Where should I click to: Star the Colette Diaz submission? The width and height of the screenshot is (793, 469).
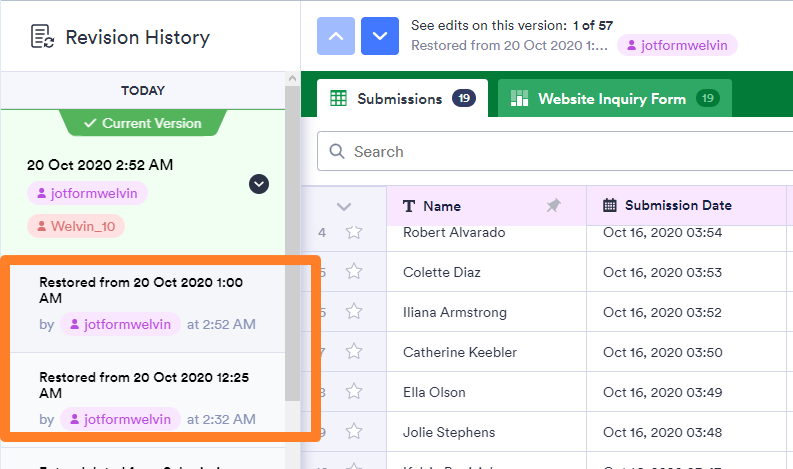(353, 272)
